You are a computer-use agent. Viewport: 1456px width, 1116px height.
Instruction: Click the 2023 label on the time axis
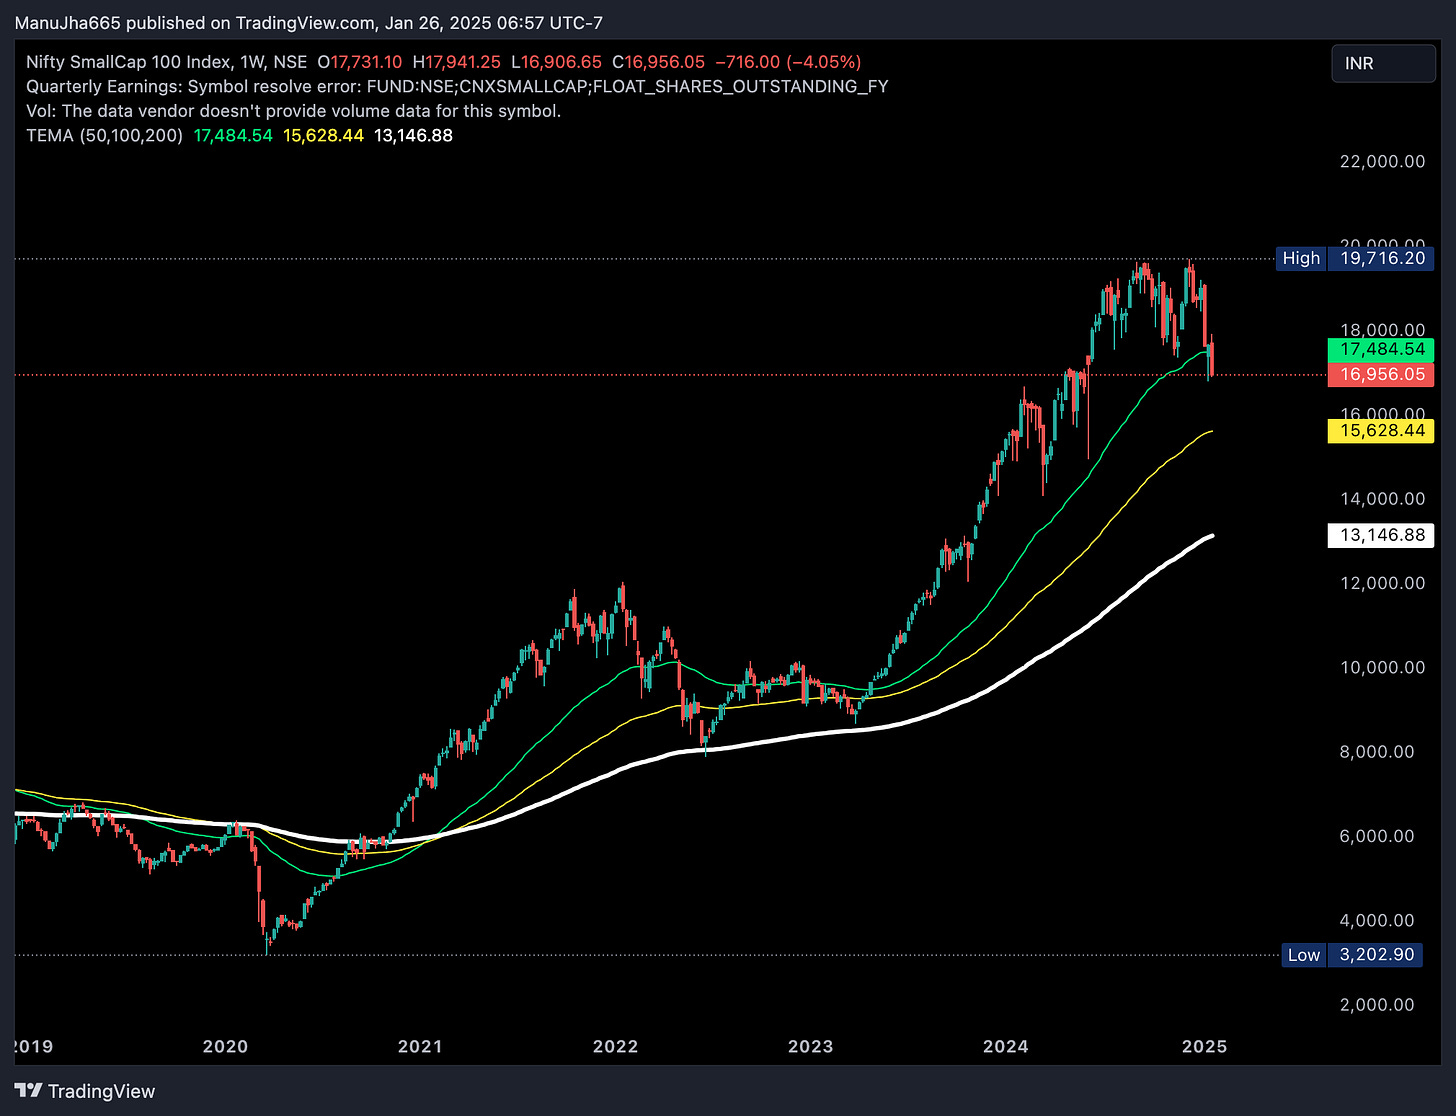[810, 1047]
